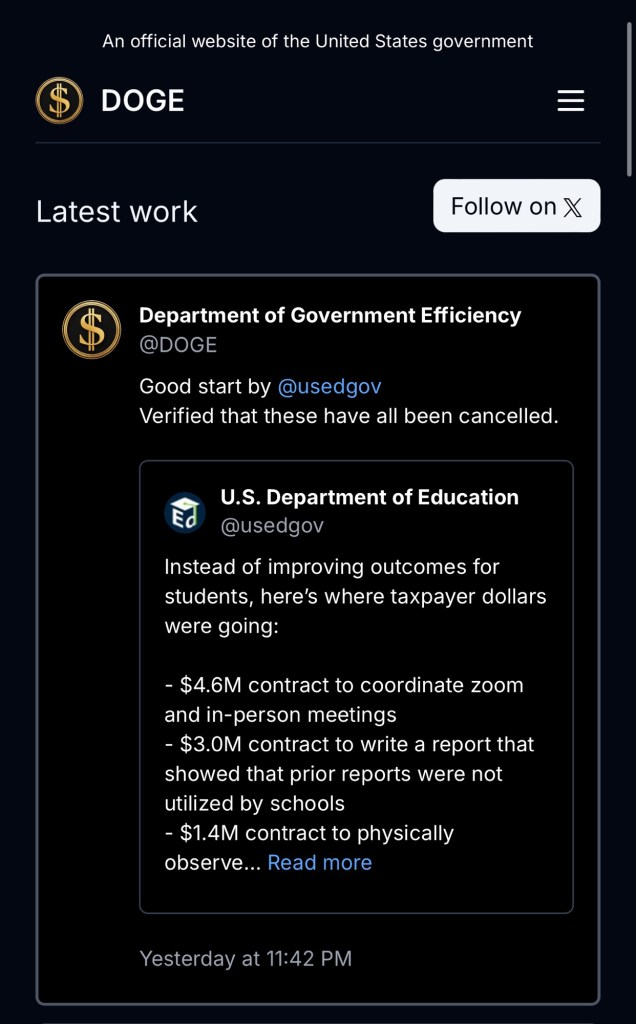Click the "DOGE" site title text
636x1024 pixels.
[x=142, y=101]
